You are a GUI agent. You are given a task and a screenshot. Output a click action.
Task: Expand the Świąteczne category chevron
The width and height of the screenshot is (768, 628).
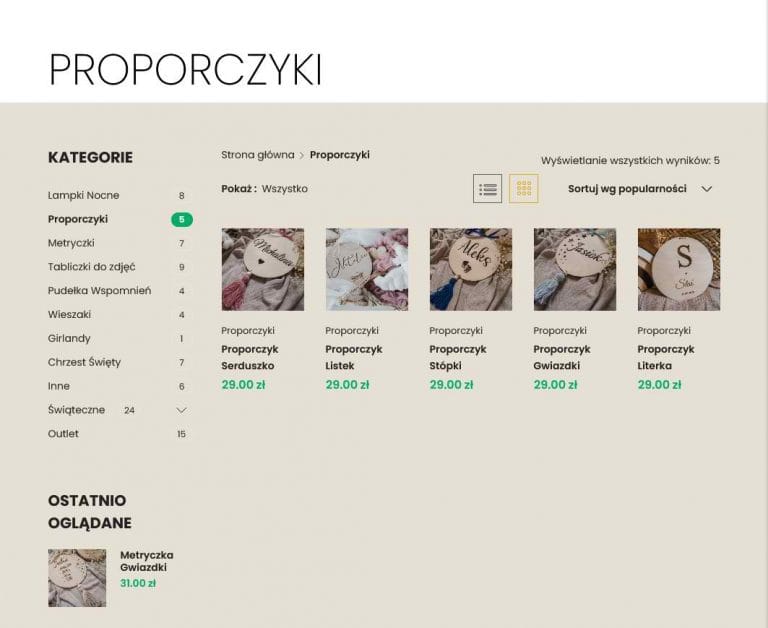coord(181,410)
